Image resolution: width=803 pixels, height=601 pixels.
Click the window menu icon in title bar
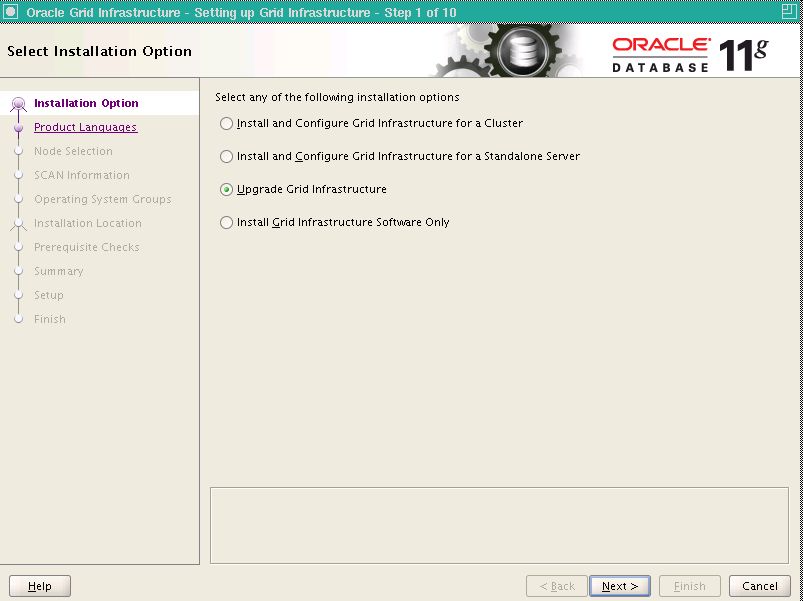[x=11, y=12]
